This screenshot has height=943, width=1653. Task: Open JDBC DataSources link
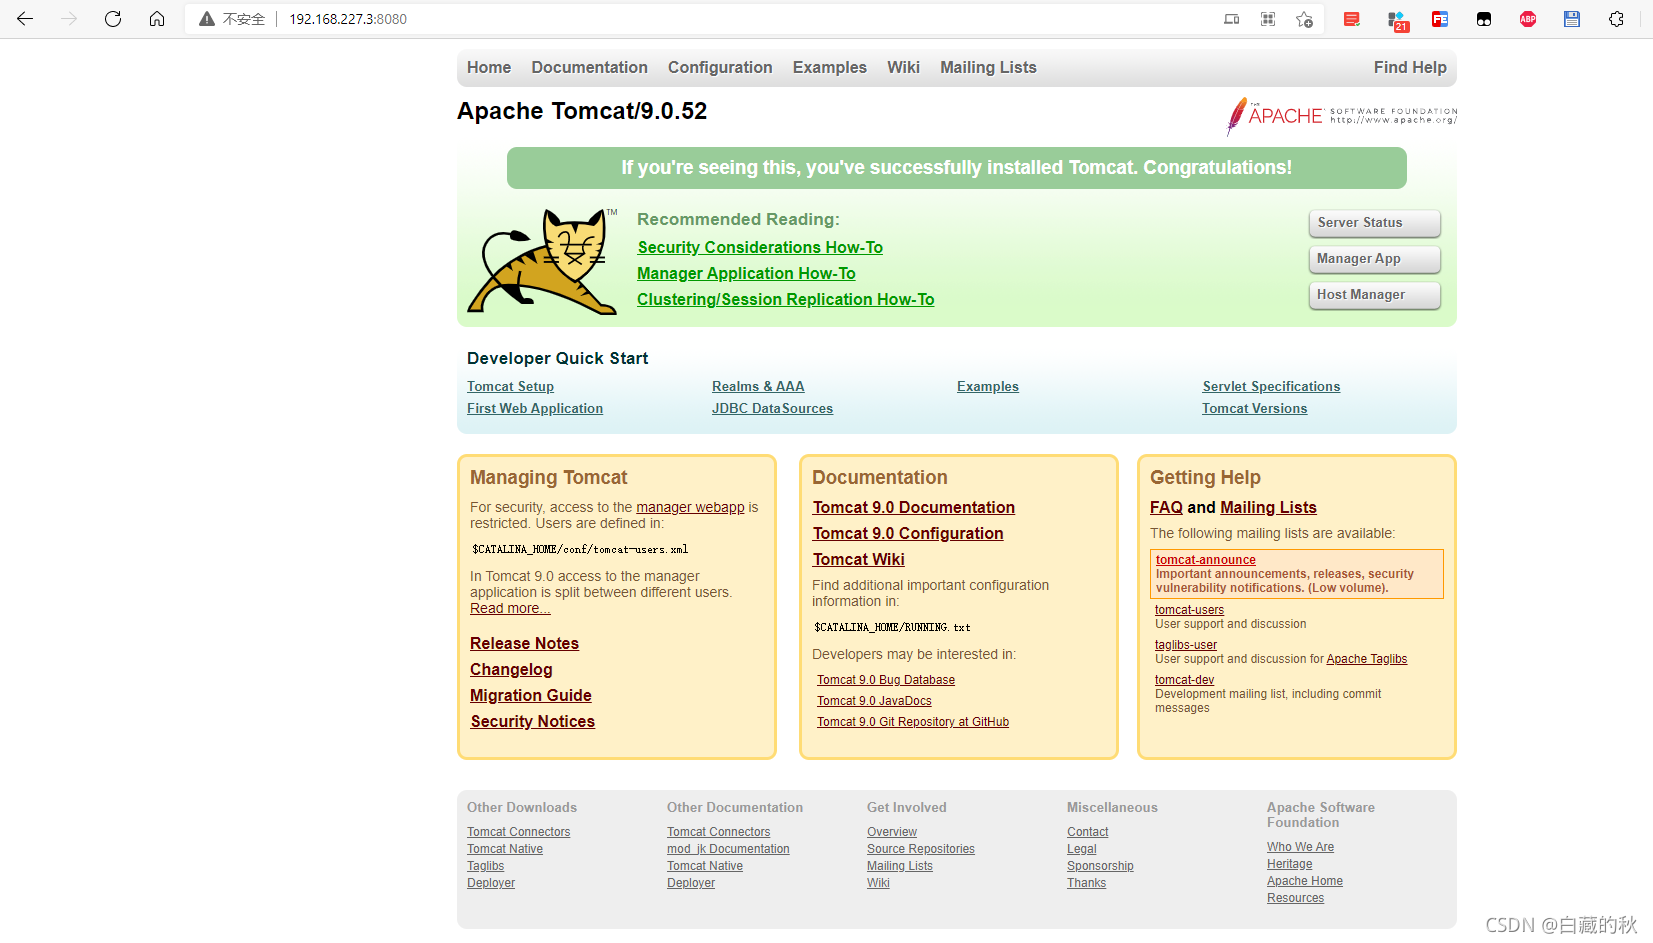[x=772, y=408]
